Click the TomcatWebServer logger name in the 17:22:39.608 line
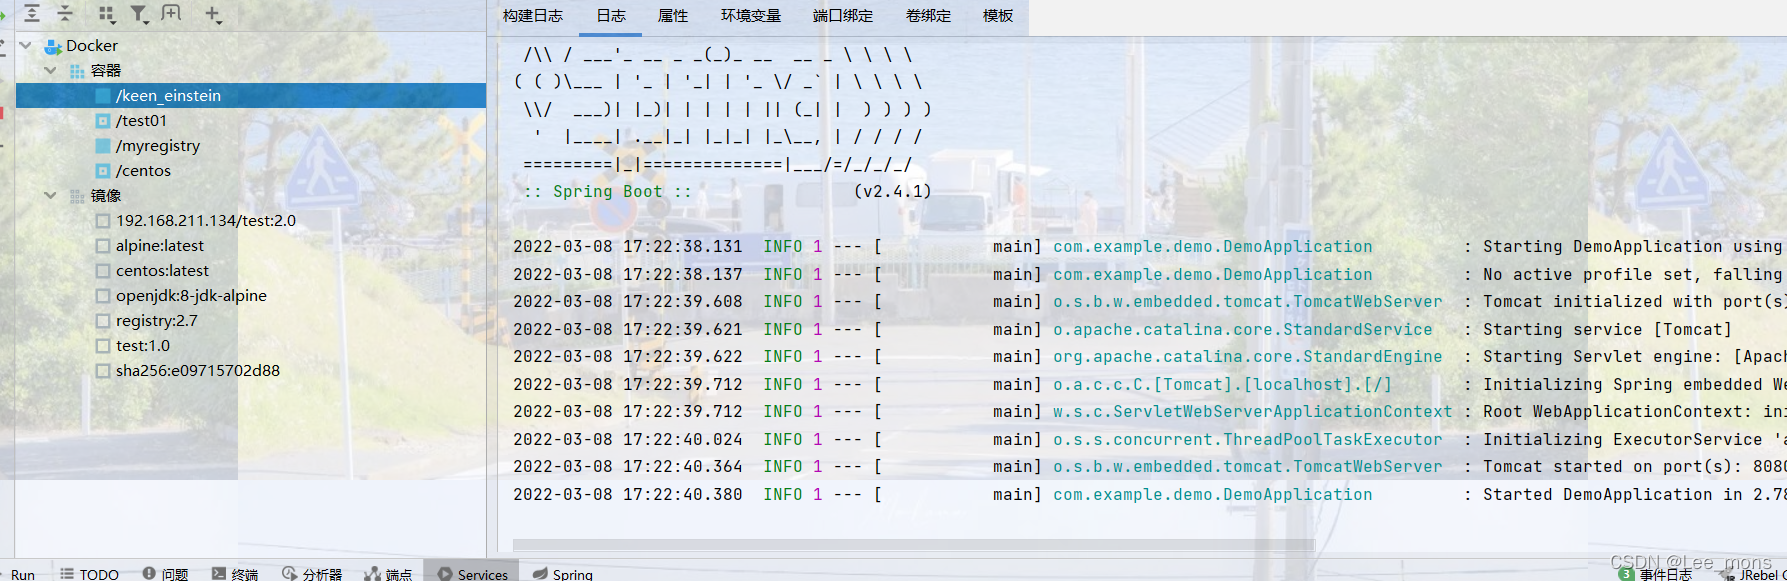The image size is (1787, 581). 1248,302
